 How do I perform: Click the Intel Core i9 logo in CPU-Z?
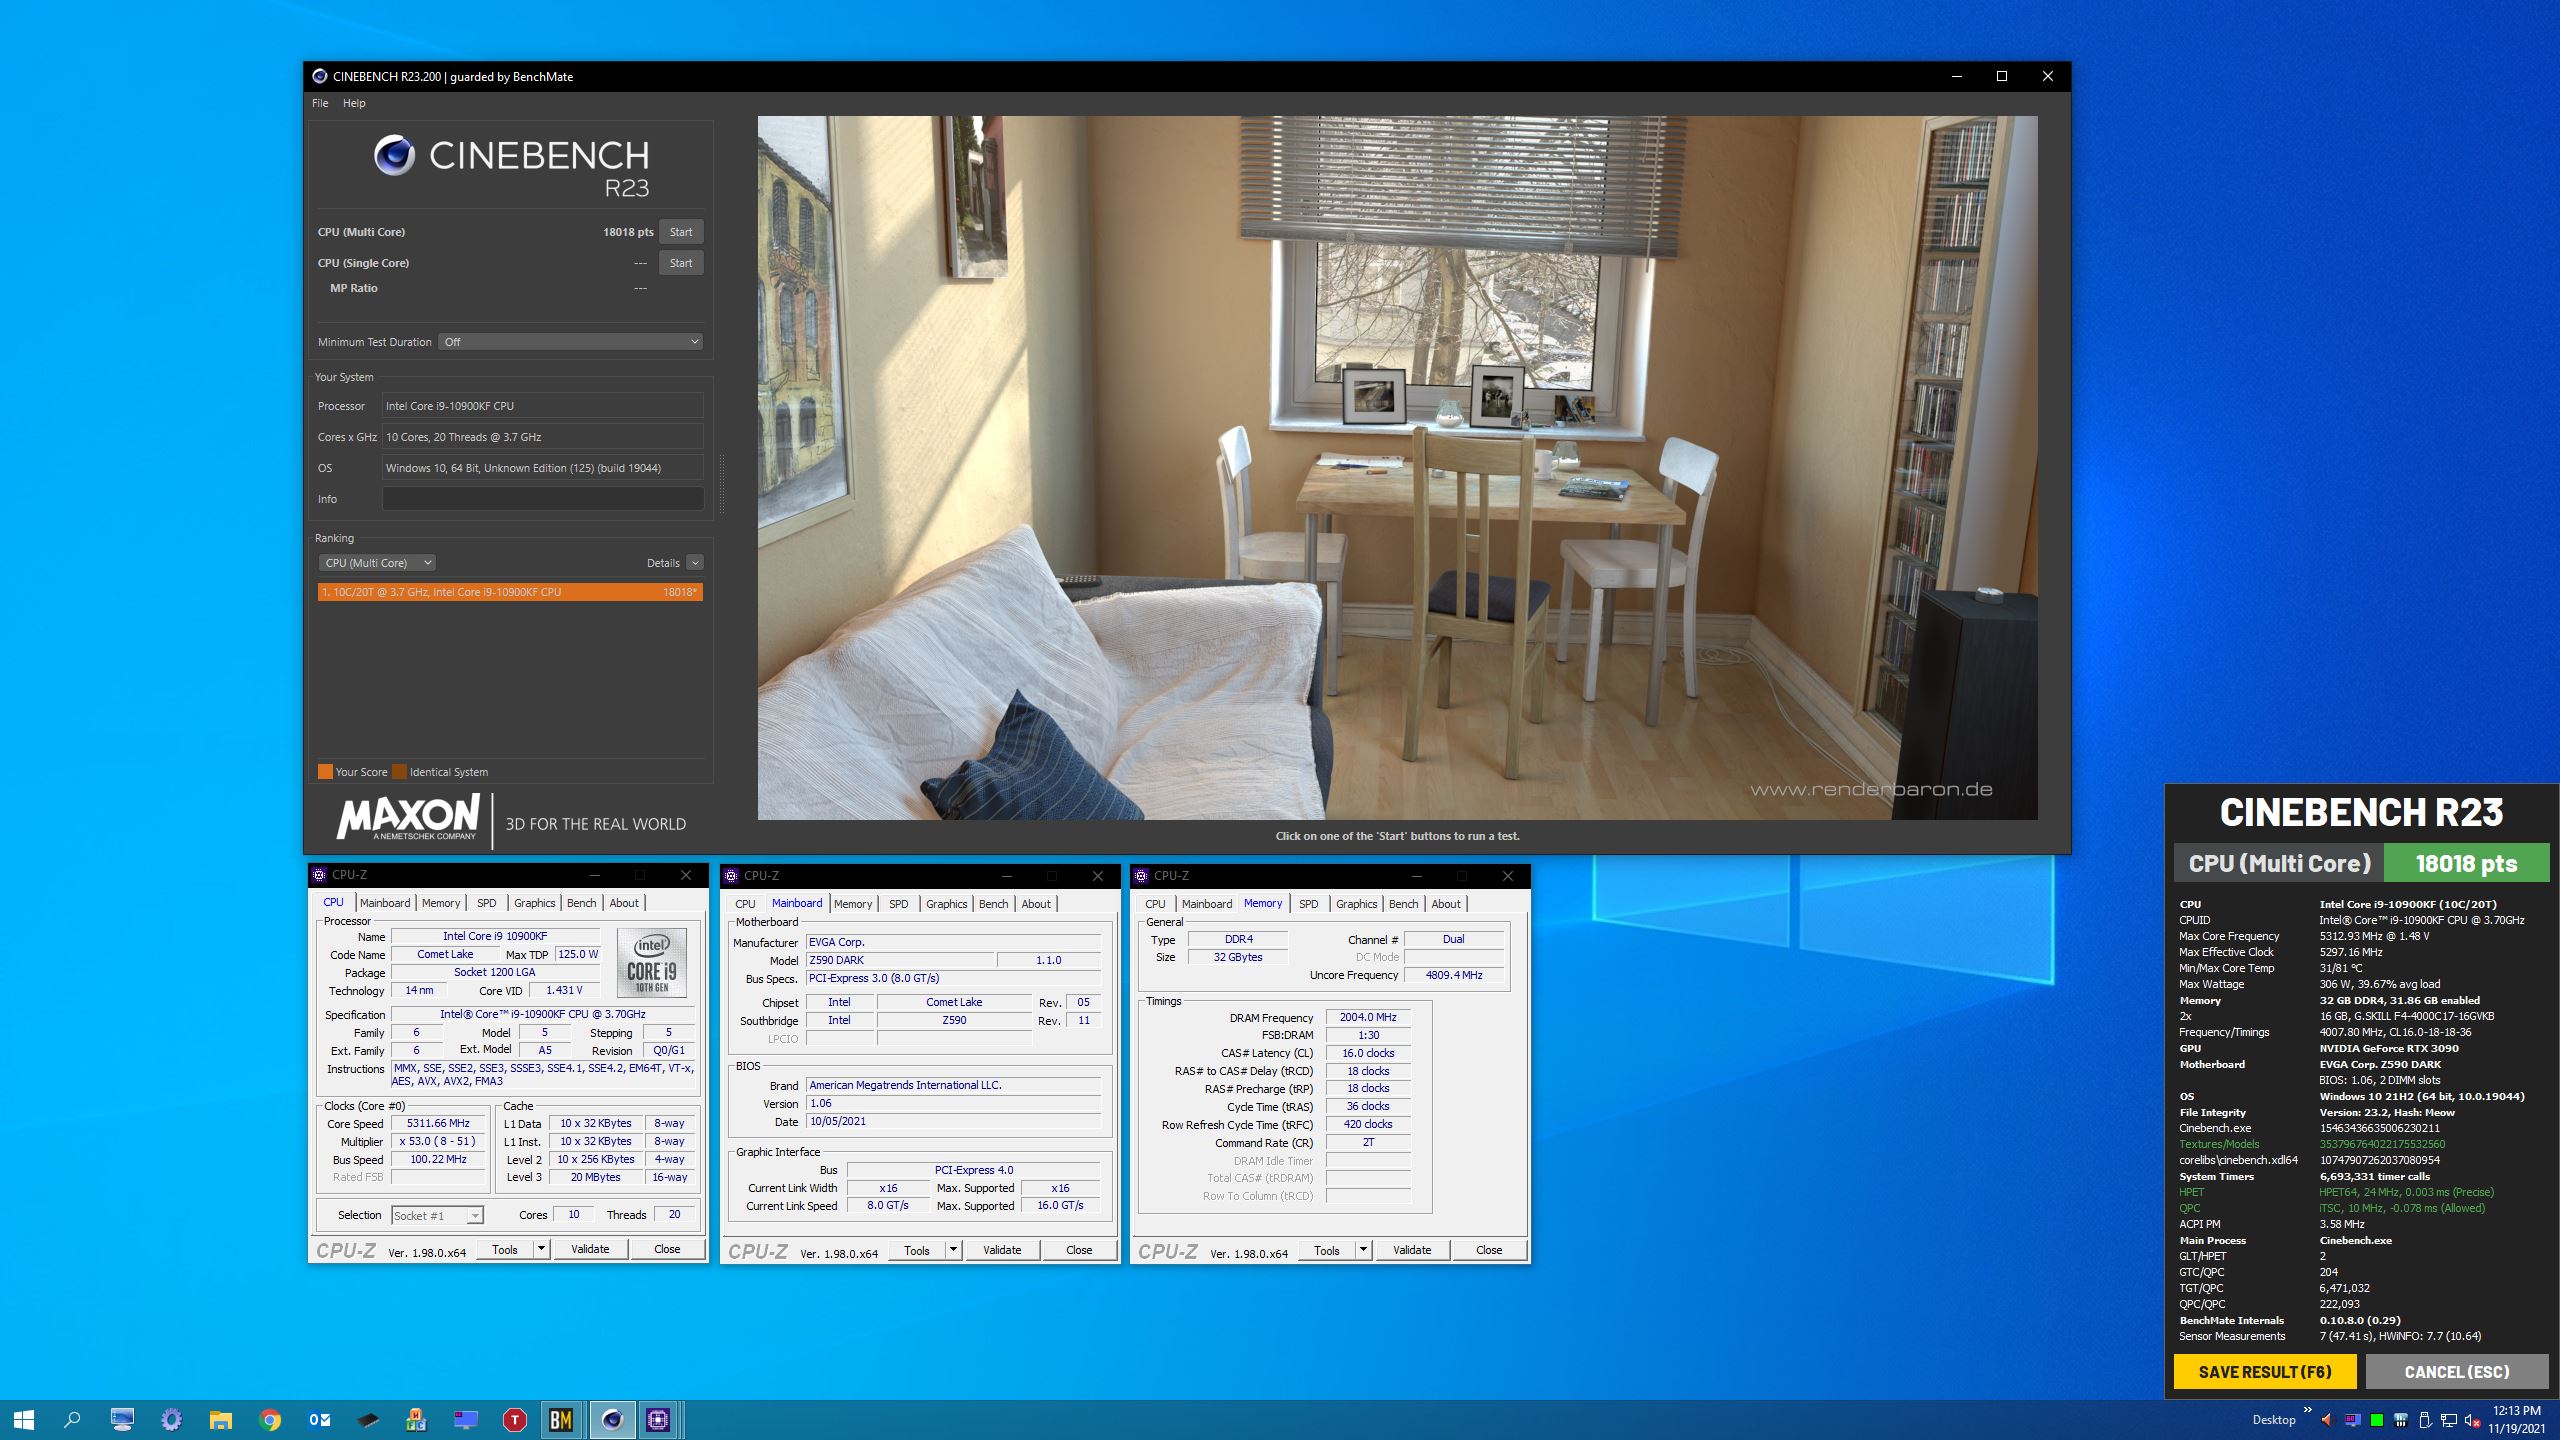[651, 963]
